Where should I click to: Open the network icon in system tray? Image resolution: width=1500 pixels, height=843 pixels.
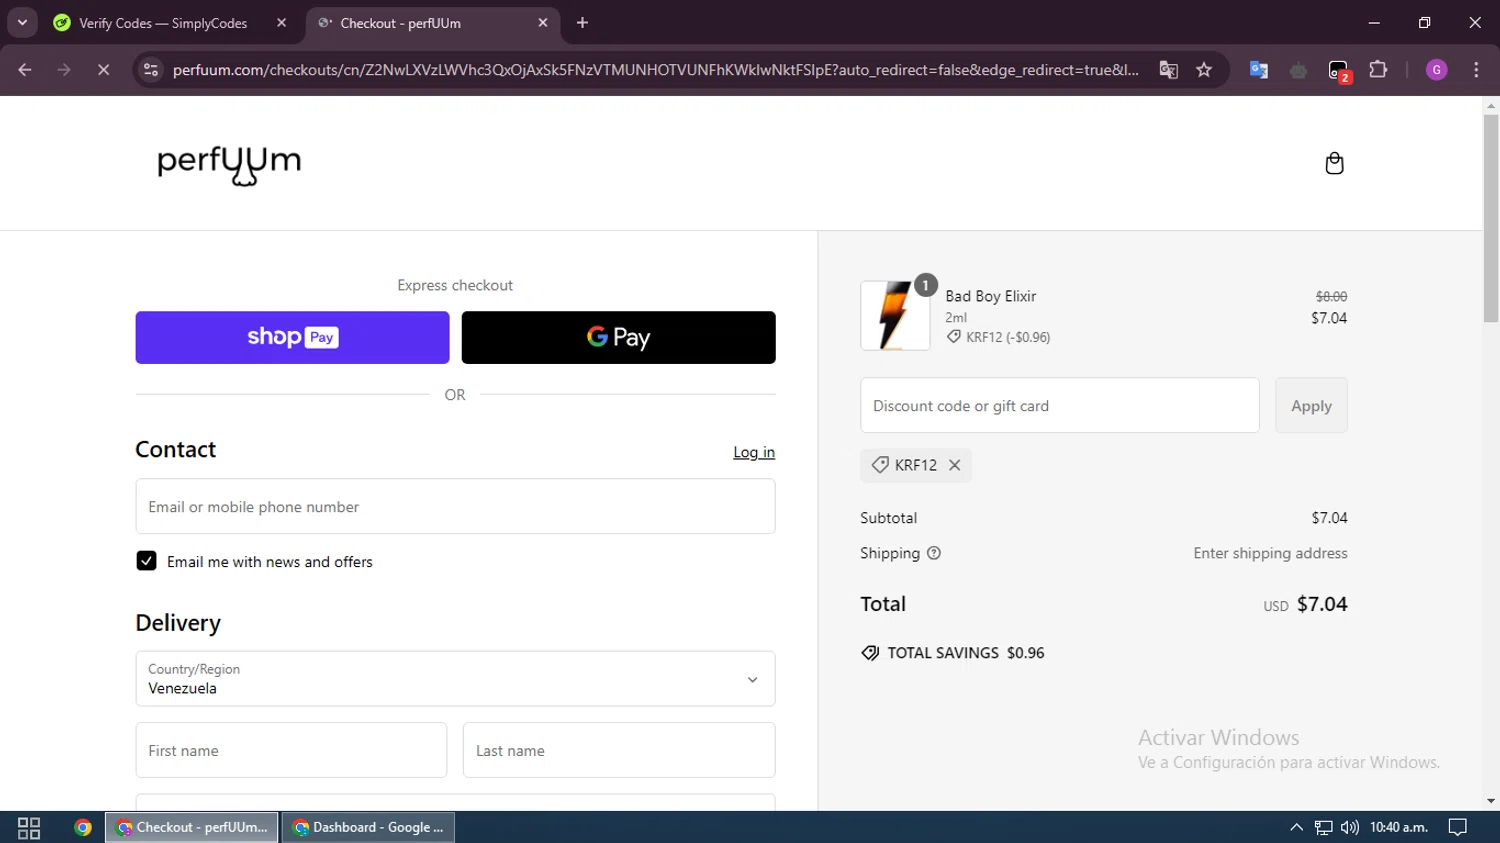1323,827
